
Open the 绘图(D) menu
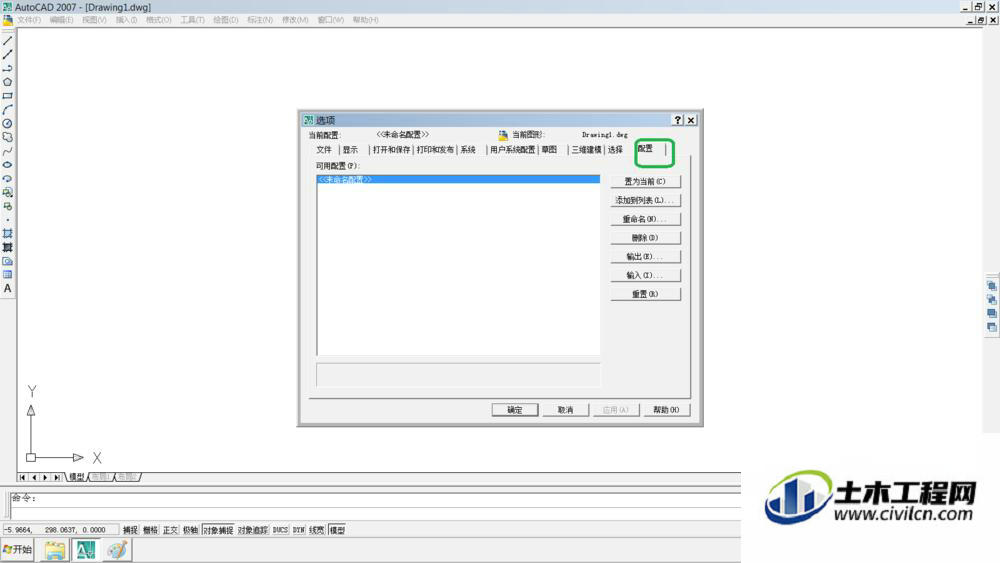click(x=225, y=20)
